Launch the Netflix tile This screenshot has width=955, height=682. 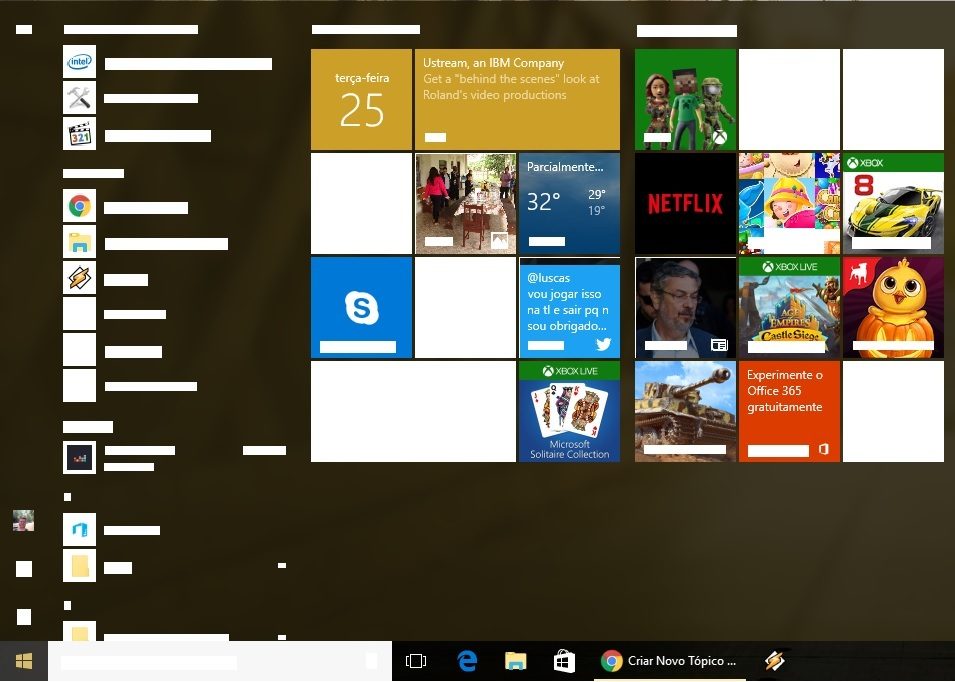[x=685, y=203]
